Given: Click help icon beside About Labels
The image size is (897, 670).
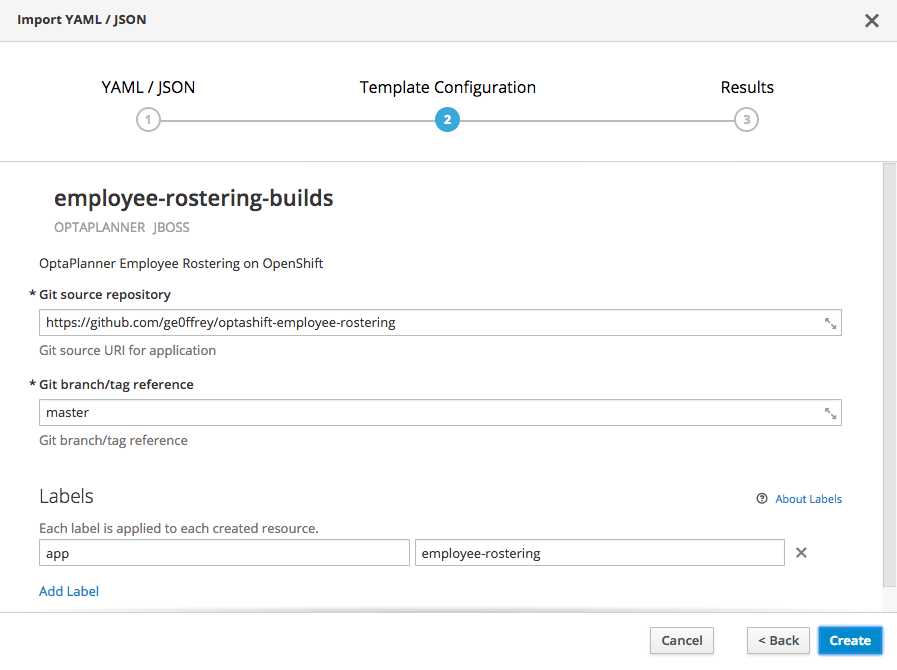Looking at the screenshot, I should (762, 499).
